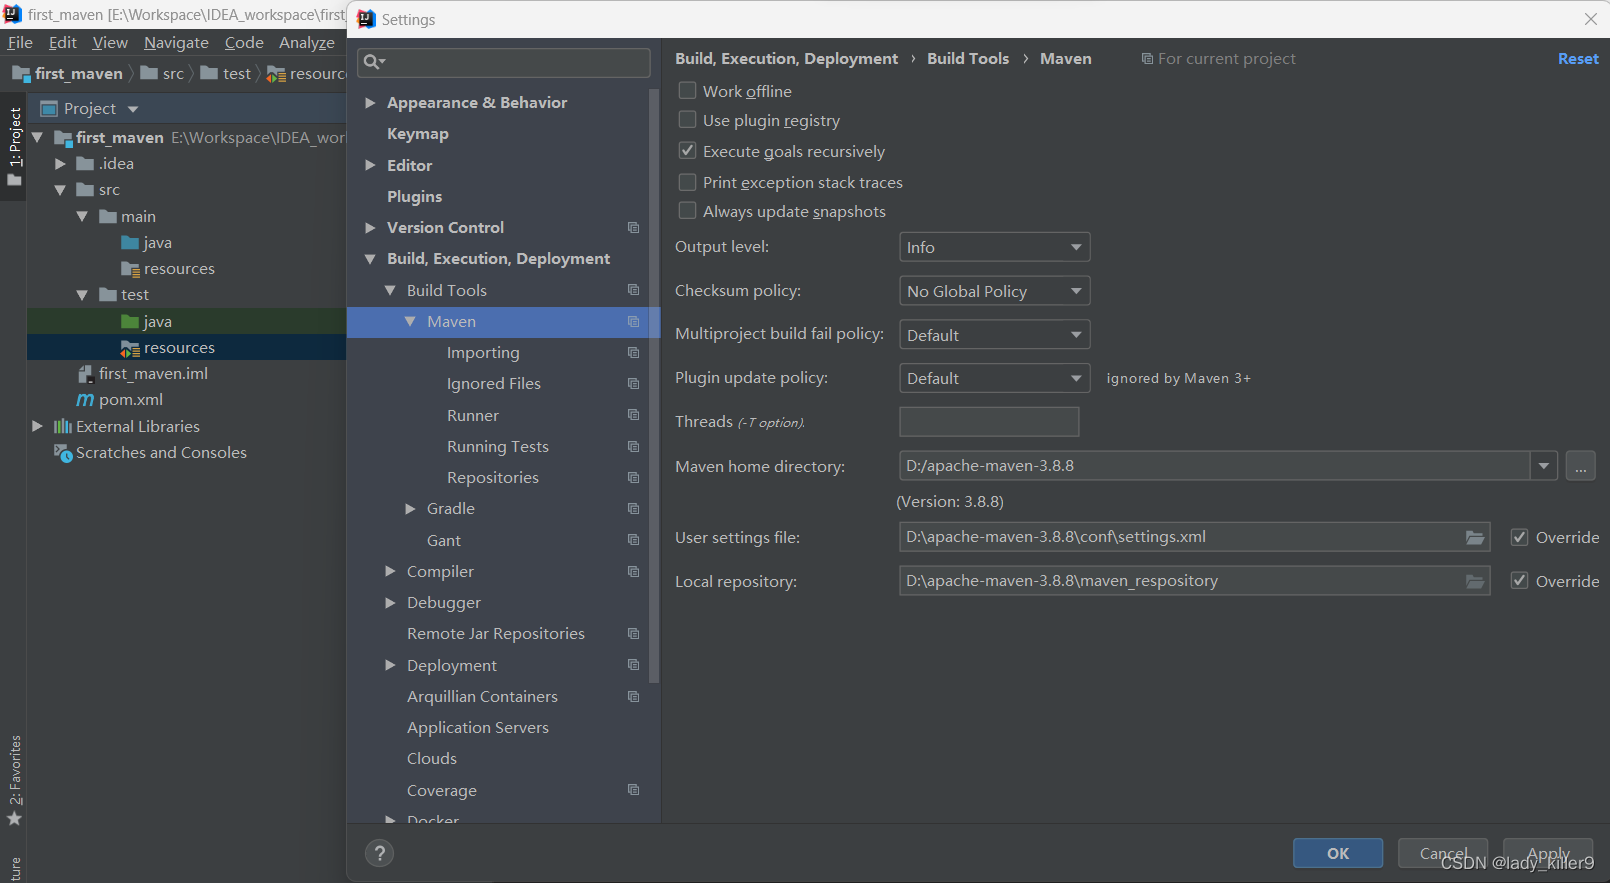Open Multiproject build fail policy dropdown

coord(994,335)
